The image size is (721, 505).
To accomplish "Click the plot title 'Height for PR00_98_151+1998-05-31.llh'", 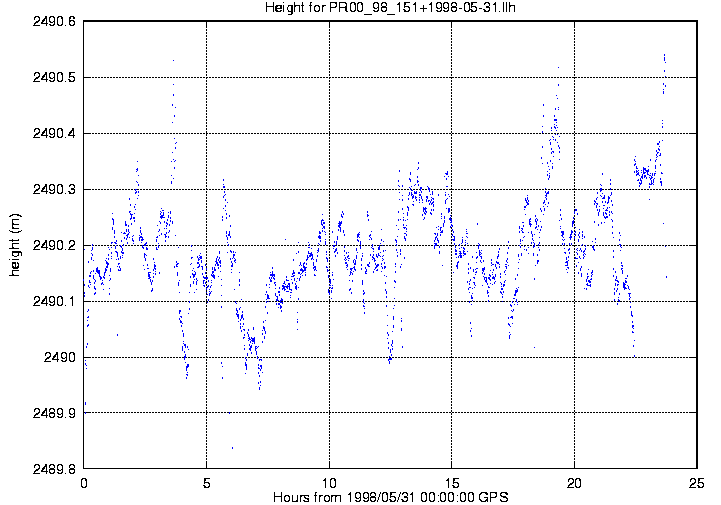I will pyautogui.click(x=390, y=8).
